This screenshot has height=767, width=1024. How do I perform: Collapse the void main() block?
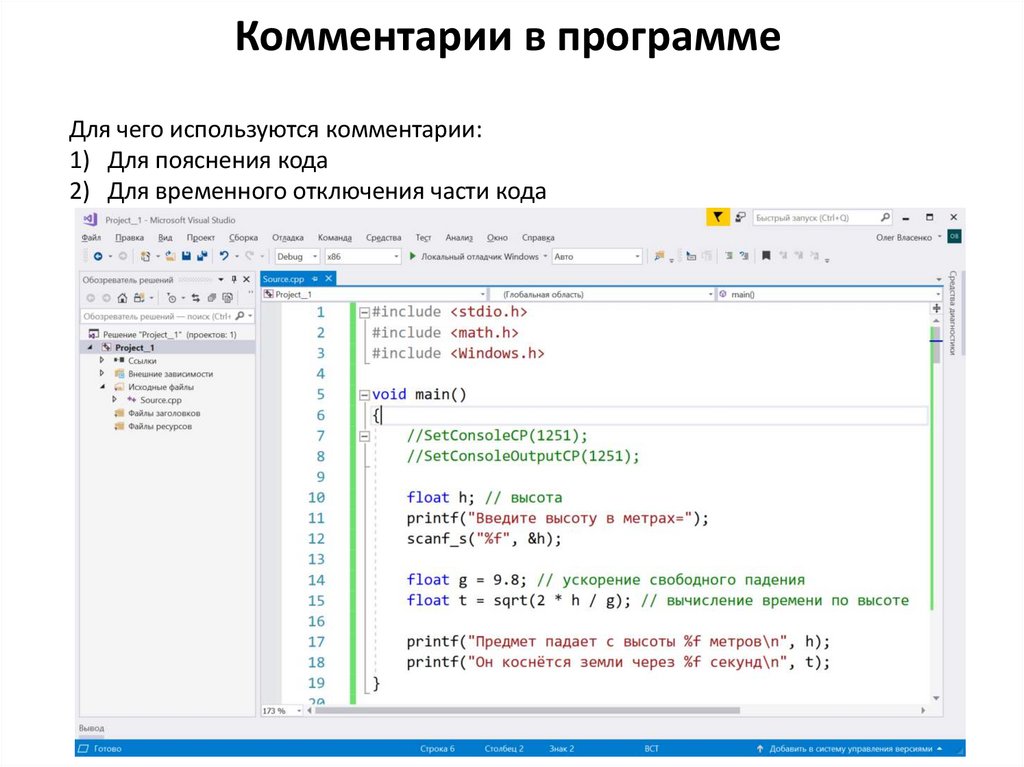click(364, 395)
